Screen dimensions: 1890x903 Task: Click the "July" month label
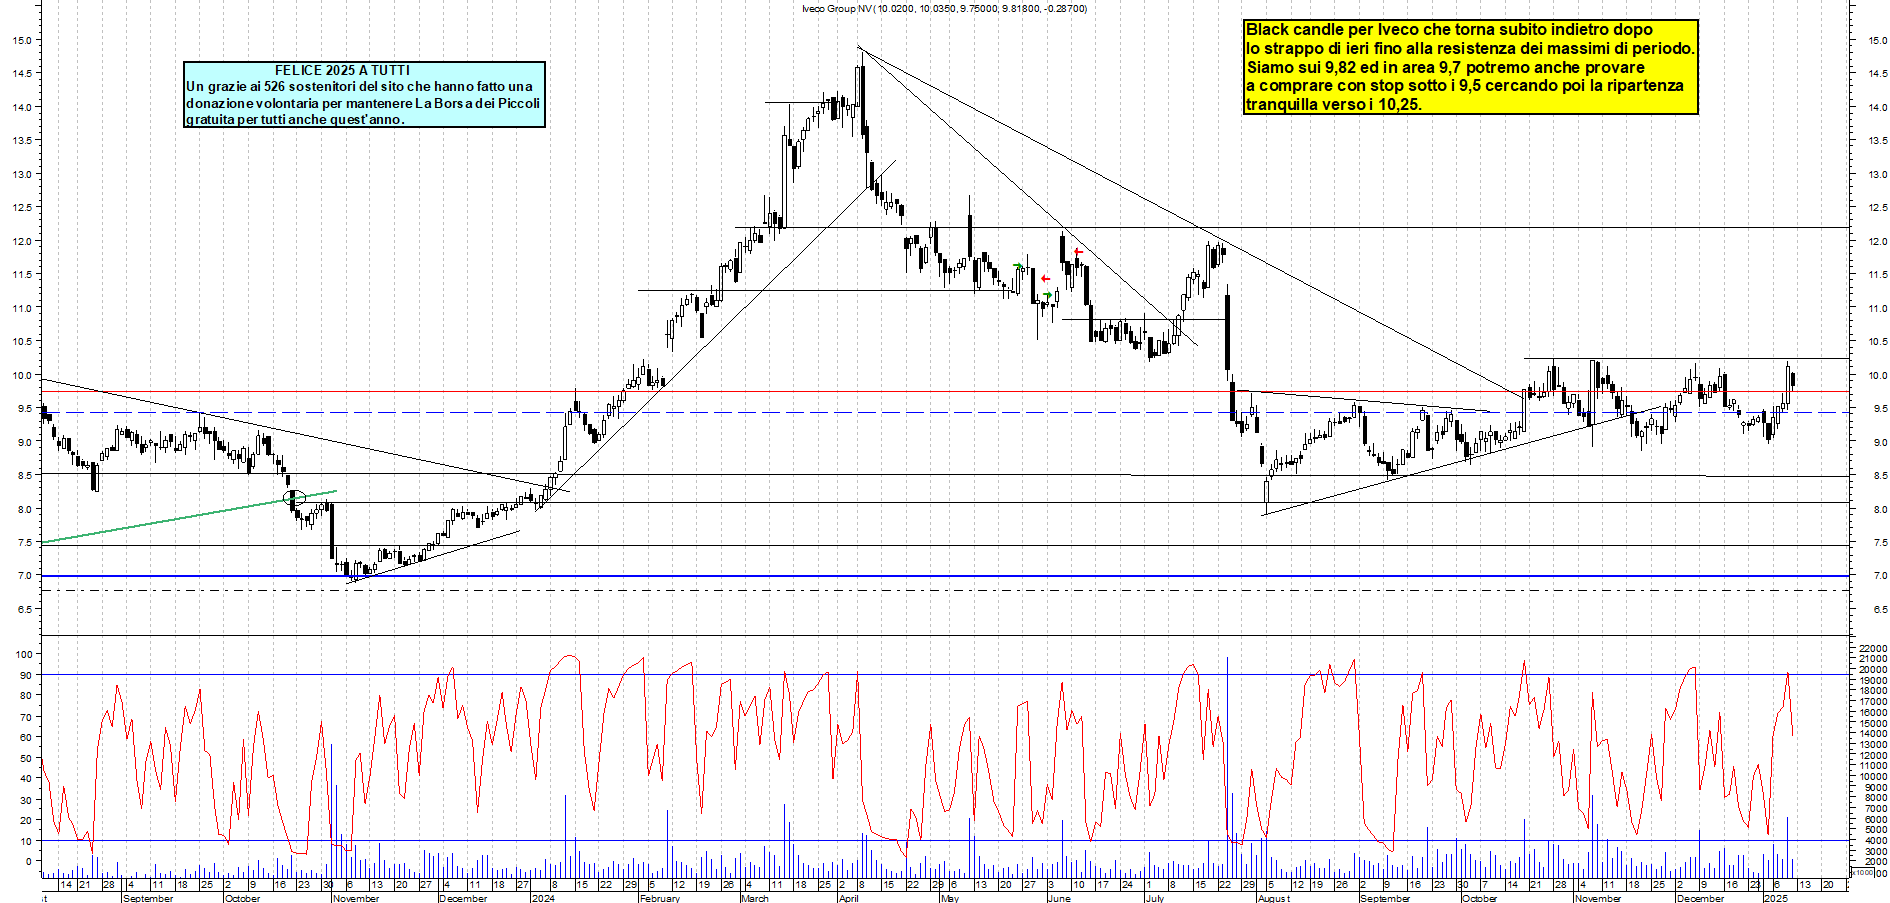click(1154, 898)
